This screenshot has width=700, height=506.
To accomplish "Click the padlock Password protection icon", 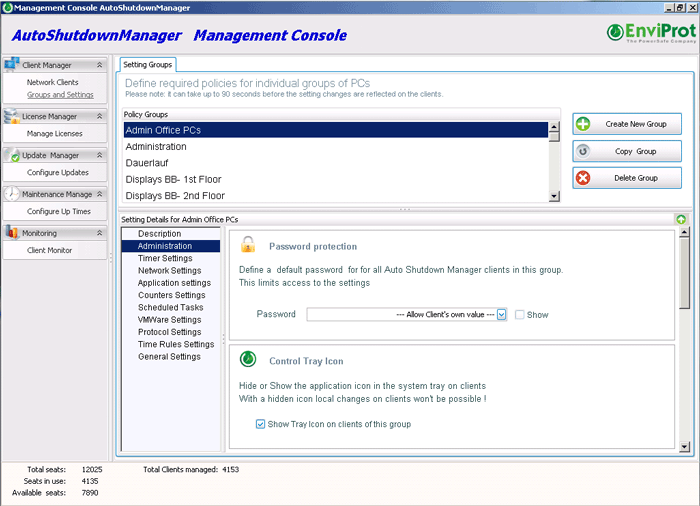I will [x=248, y=245].
